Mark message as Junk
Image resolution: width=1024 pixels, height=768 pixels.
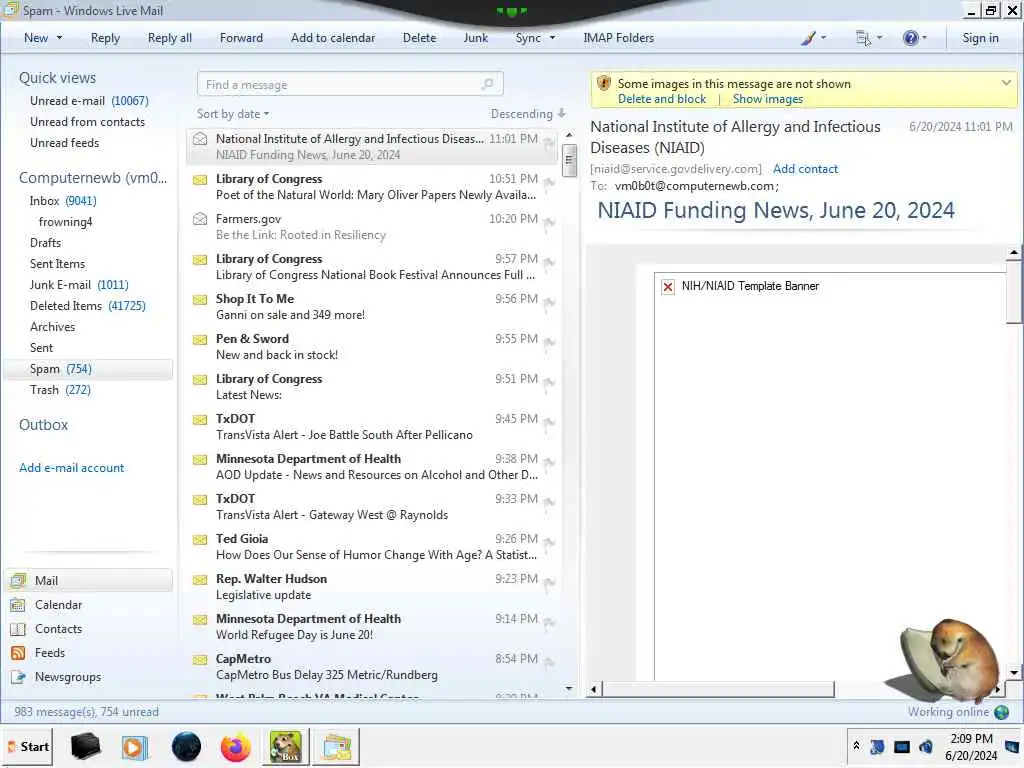(x=475, y=39)
